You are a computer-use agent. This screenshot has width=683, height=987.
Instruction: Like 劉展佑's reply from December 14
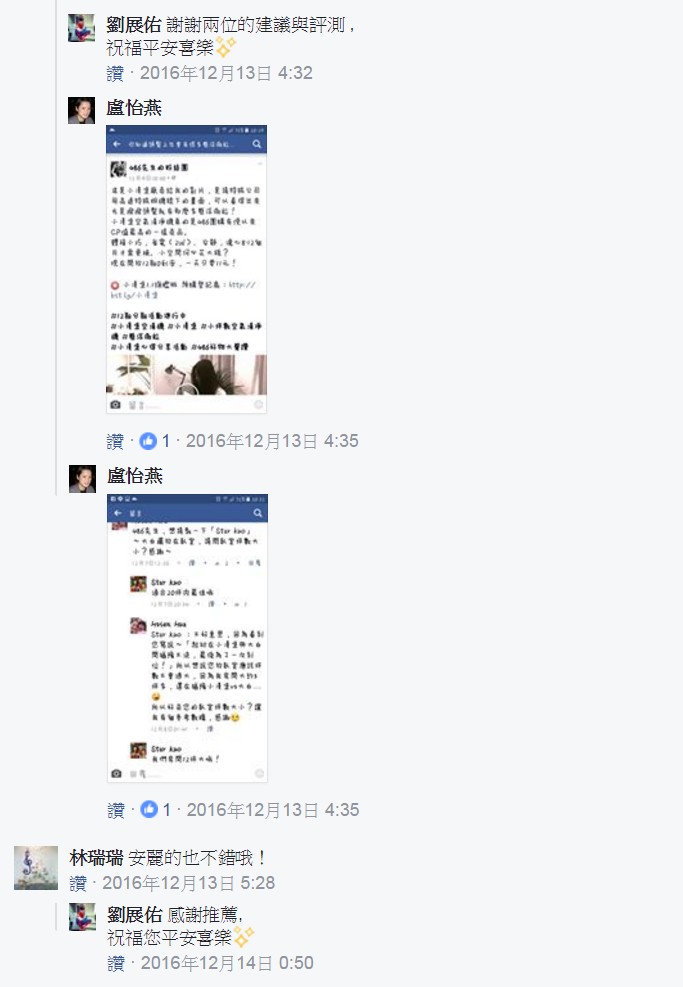click(116, 964)
